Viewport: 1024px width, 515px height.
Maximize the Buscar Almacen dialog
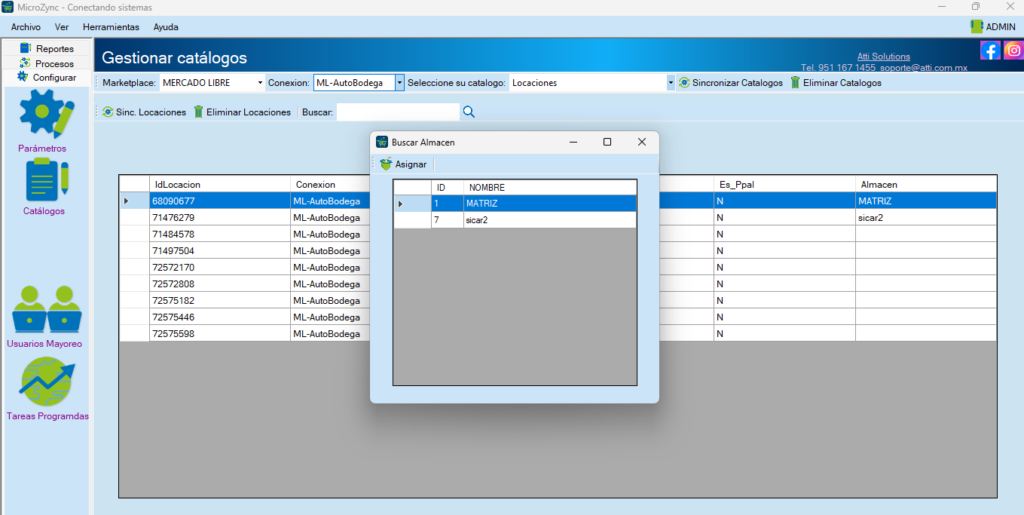607,142
